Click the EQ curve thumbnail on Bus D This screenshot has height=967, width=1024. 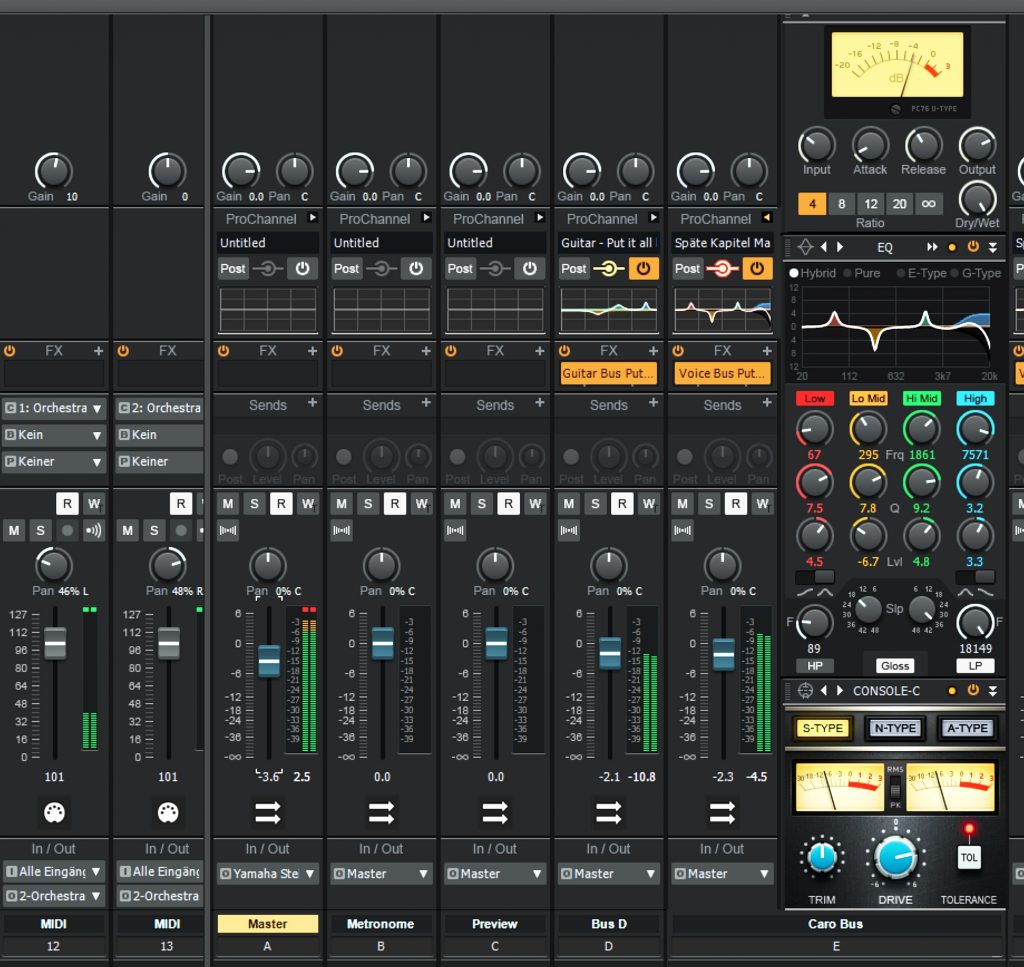coord(608,311)
